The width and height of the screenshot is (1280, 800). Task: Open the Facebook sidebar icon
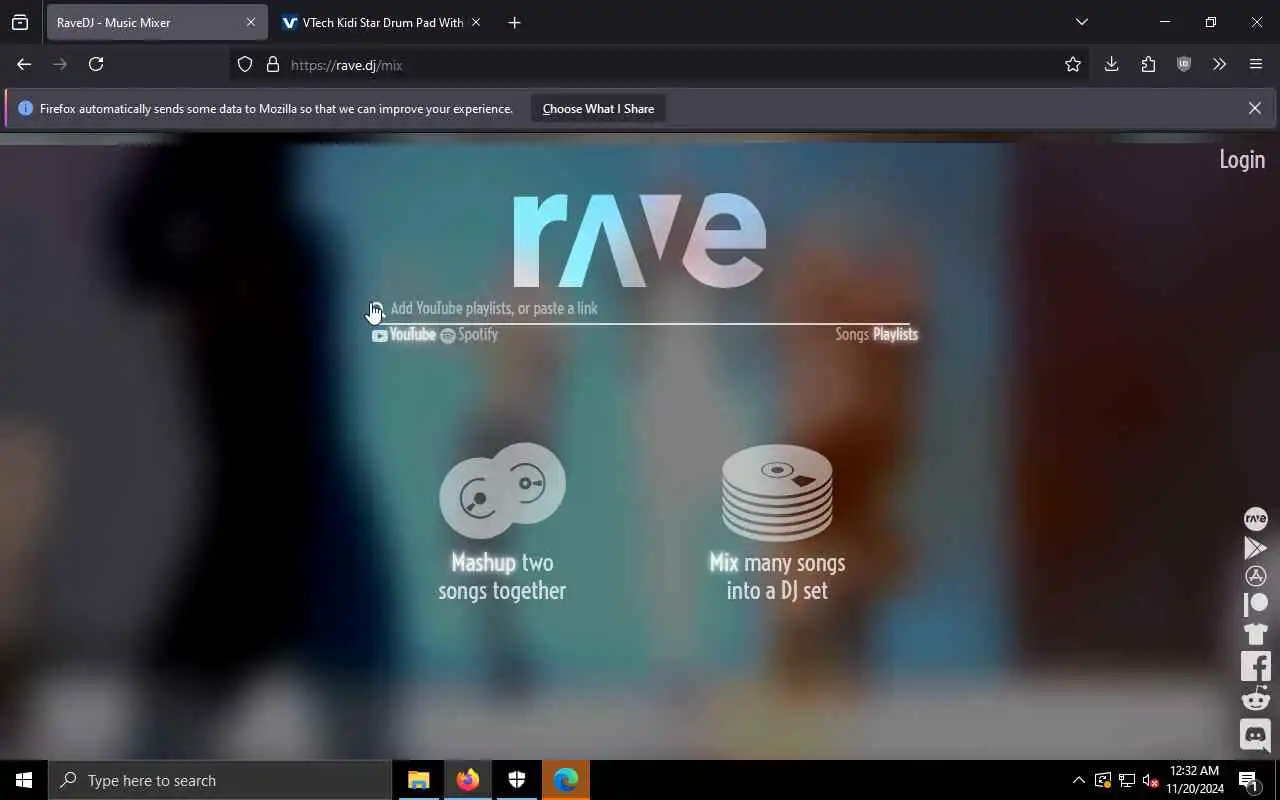(x=1255, y=666)
